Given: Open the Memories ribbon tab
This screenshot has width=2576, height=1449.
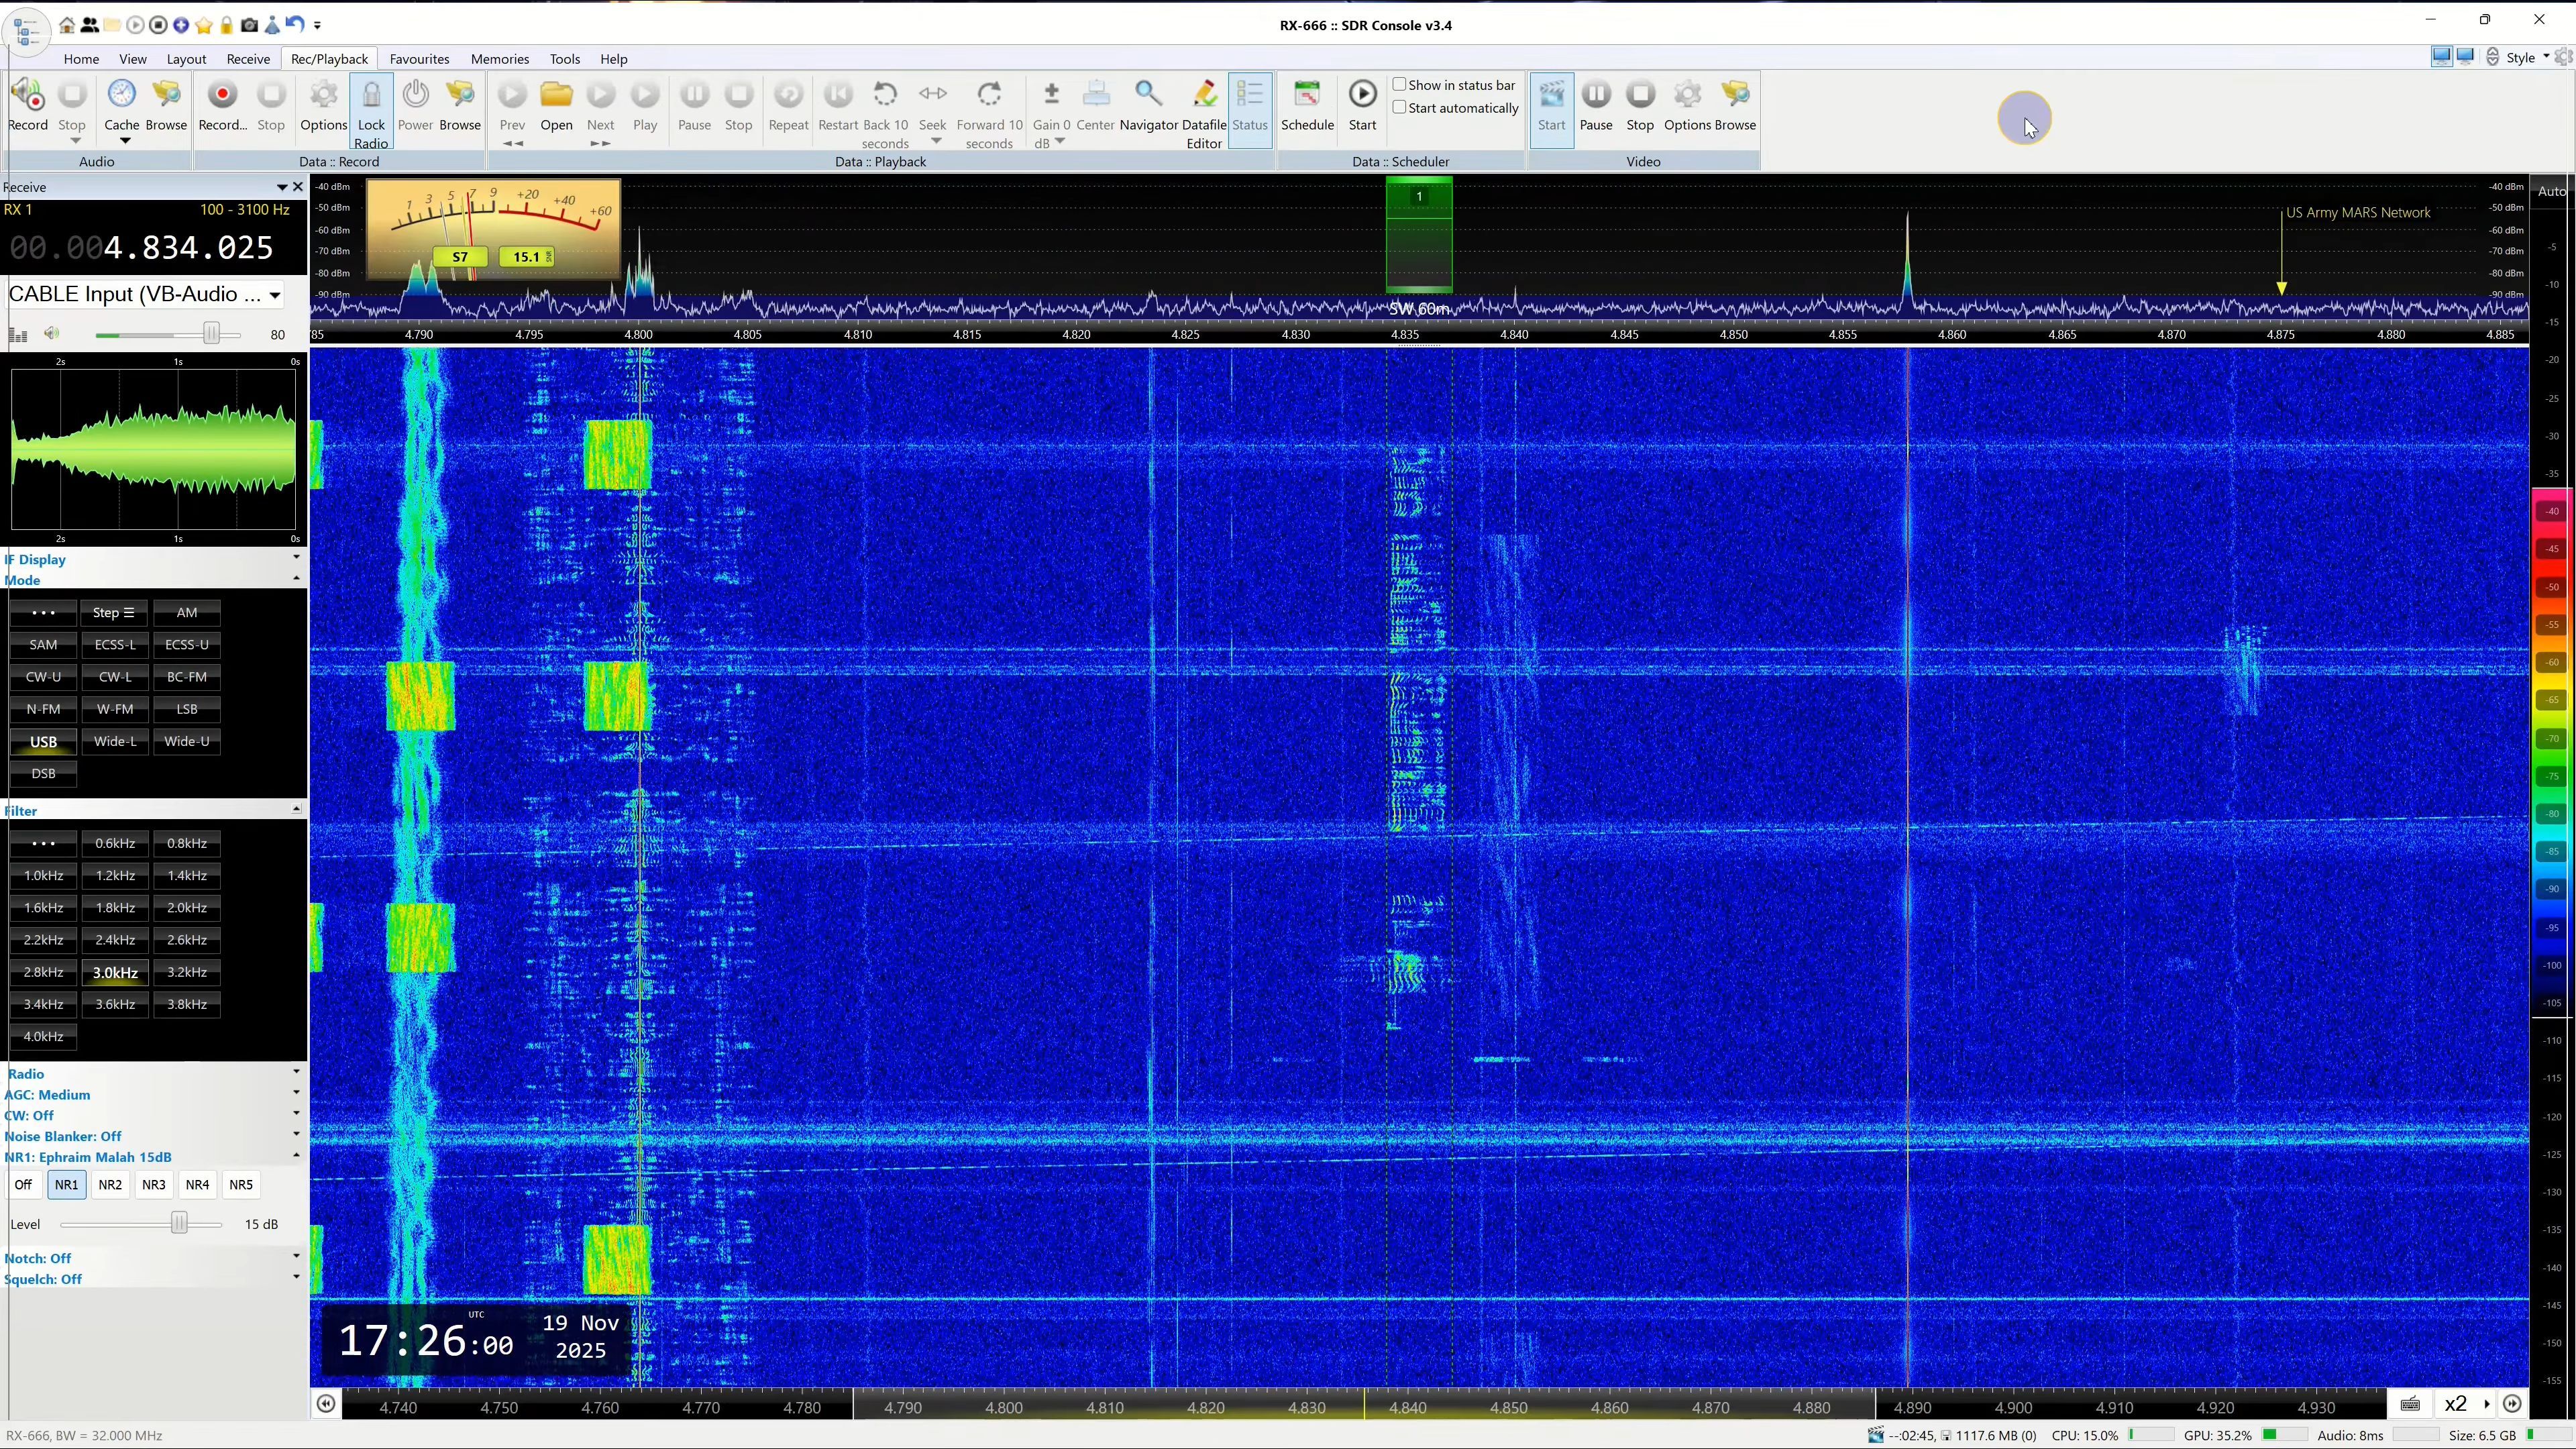Looking at the screenshot, I should point(499,59).
